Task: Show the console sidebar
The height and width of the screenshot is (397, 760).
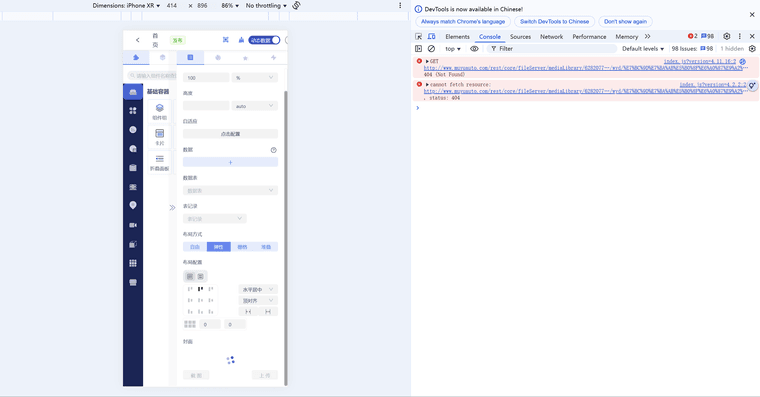Action: 418,48
